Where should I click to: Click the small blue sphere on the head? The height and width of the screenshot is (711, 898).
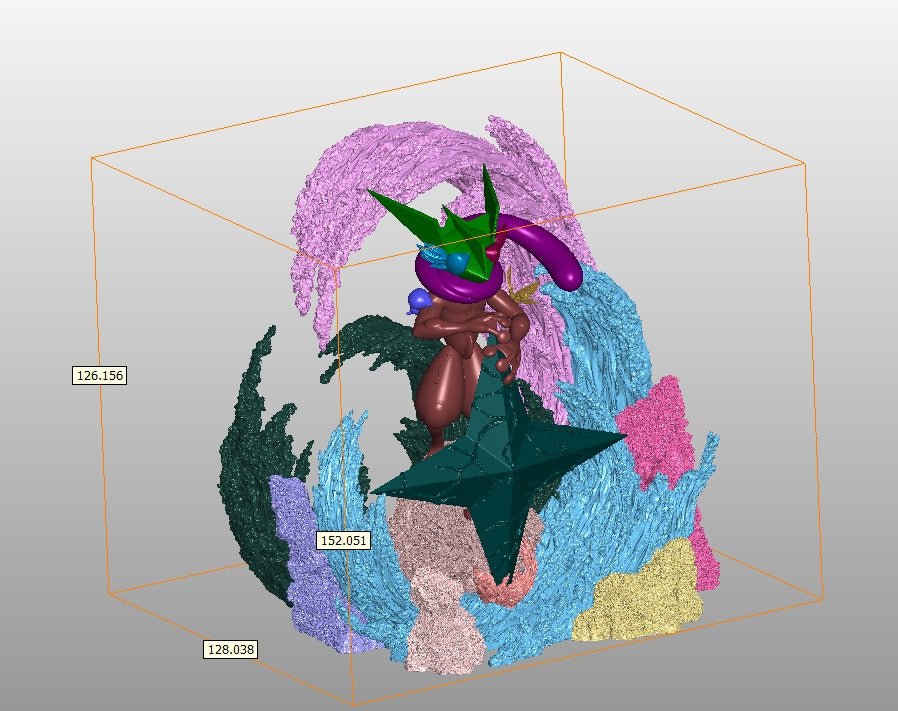[456, 264]
